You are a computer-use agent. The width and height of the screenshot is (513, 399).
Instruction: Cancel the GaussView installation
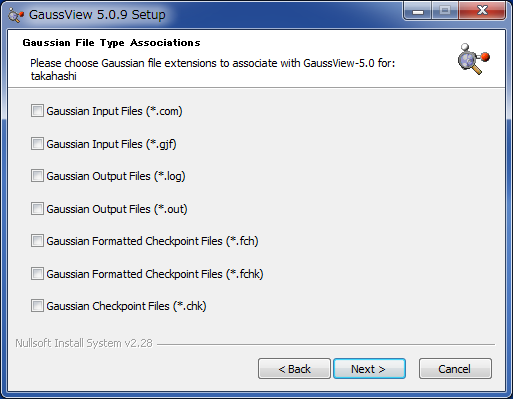[x=455, y=369]
